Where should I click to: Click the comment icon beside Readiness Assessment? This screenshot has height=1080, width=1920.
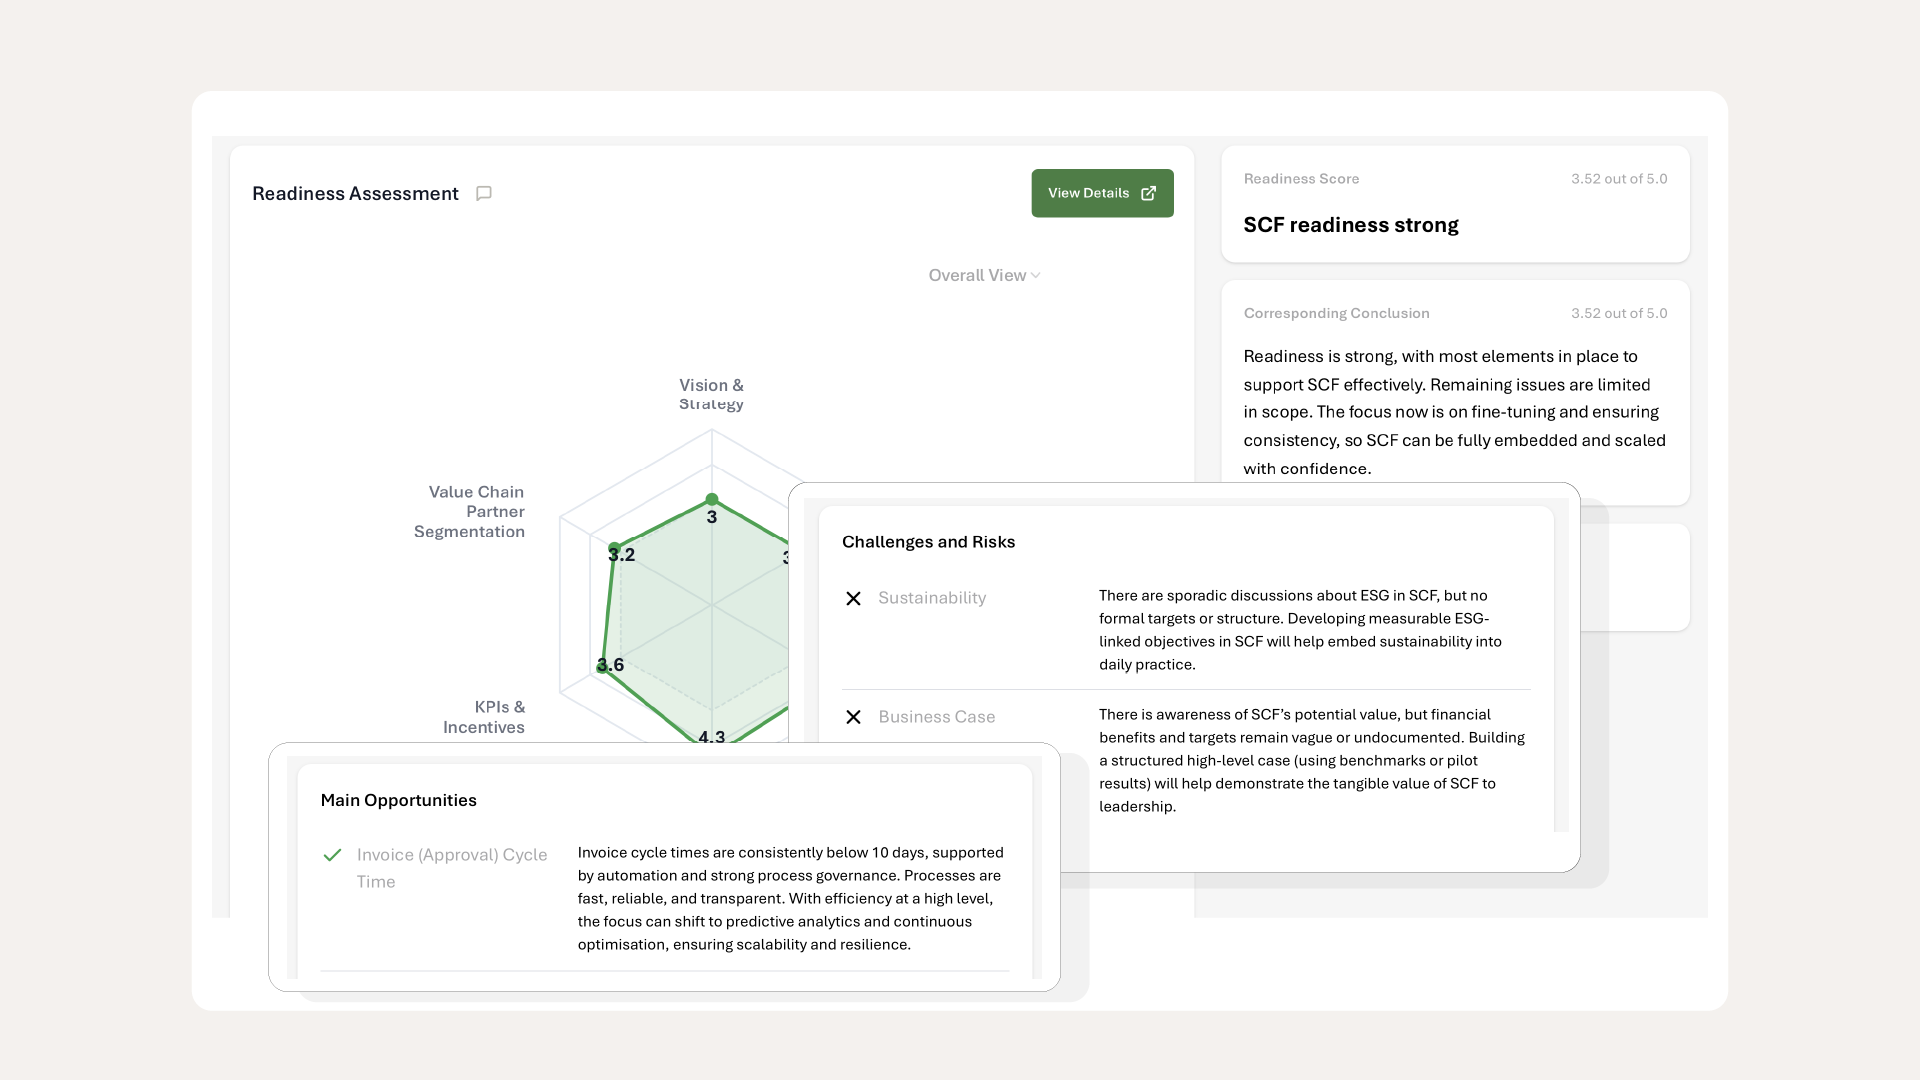(x=484, y=193)
